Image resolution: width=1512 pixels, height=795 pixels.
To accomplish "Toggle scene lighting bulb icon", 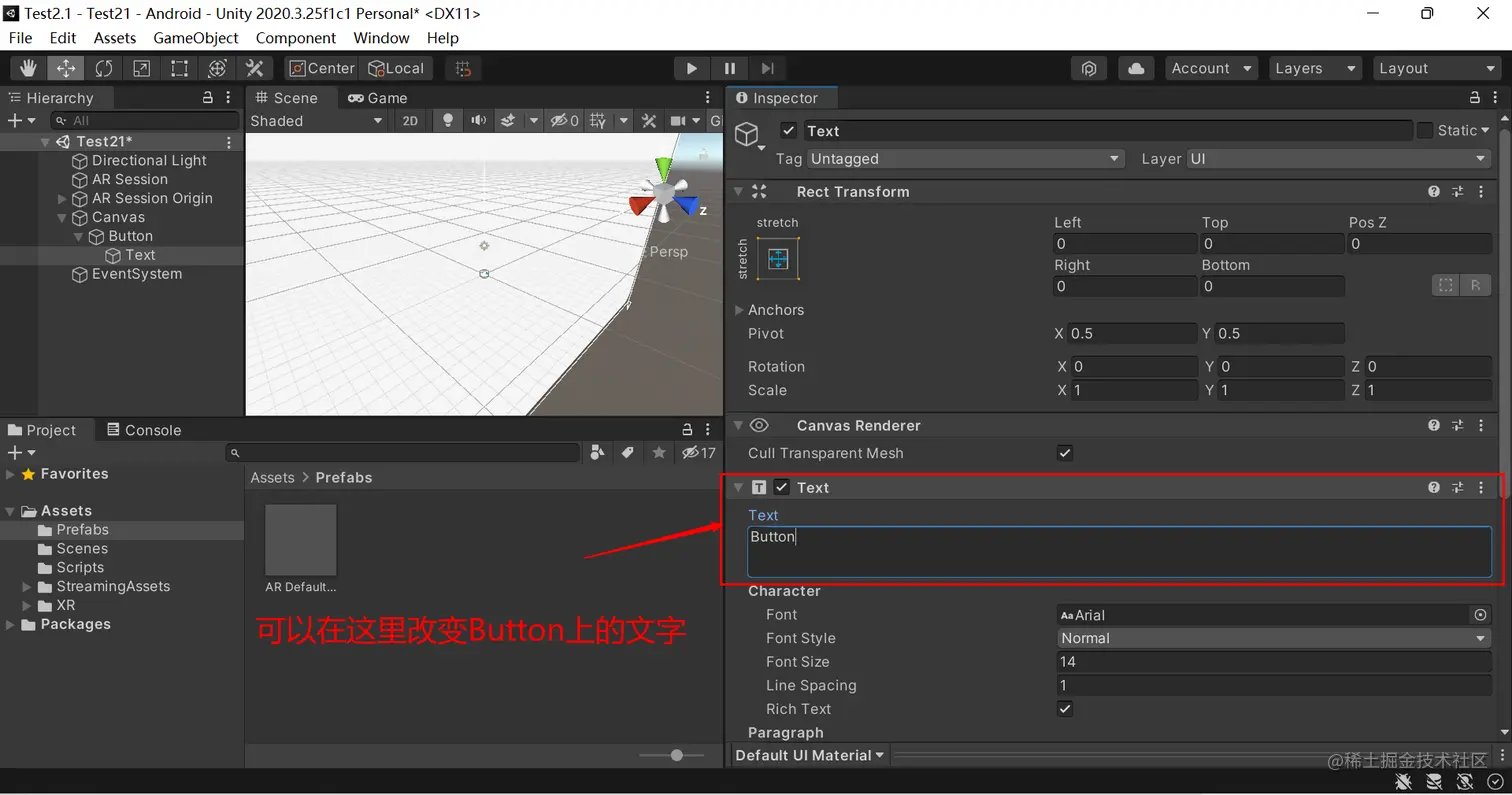I will point(448,121).
